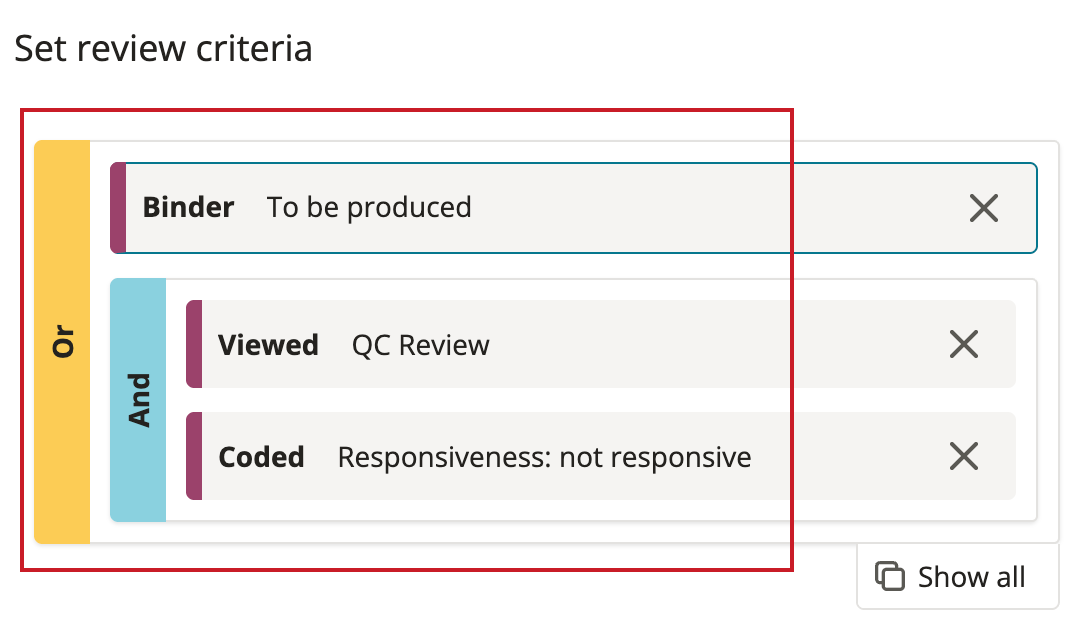Image resolution: width=1080 pixels, height=634 pixels.
Task: Click the Show all button label
Action: [971, 577]
